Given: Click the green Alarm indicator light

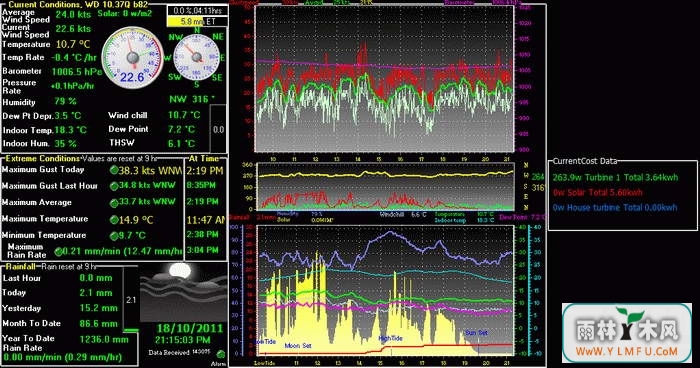Looking at the screenshot, I should 221,355.
